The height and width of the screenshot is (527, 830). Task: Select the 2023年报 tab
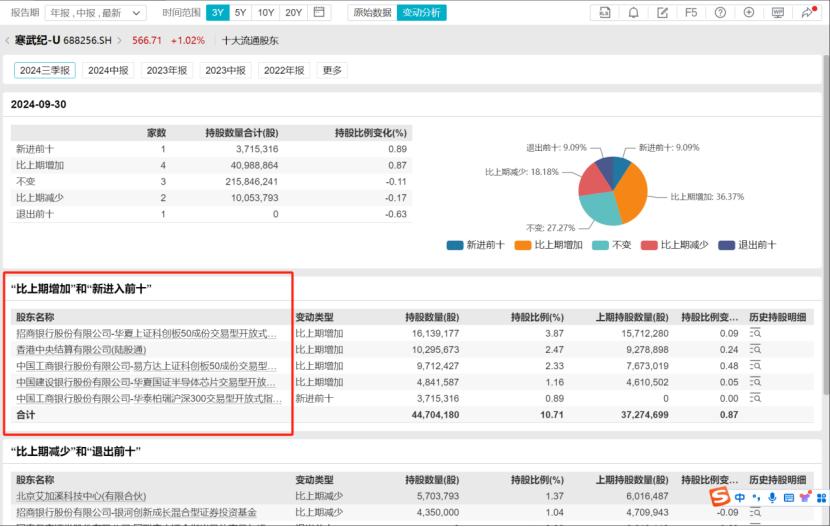pyautogui.click(x=167, y=70)
